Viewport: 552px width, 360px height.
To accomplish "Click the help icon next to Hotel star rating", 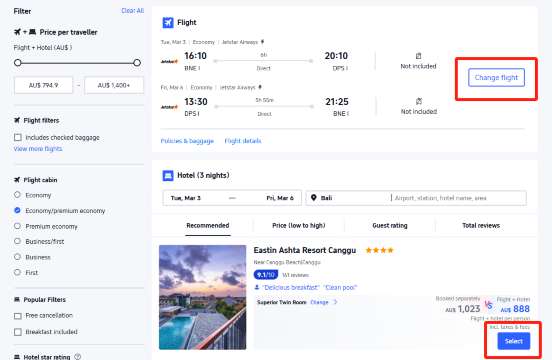I will point(78,356).
